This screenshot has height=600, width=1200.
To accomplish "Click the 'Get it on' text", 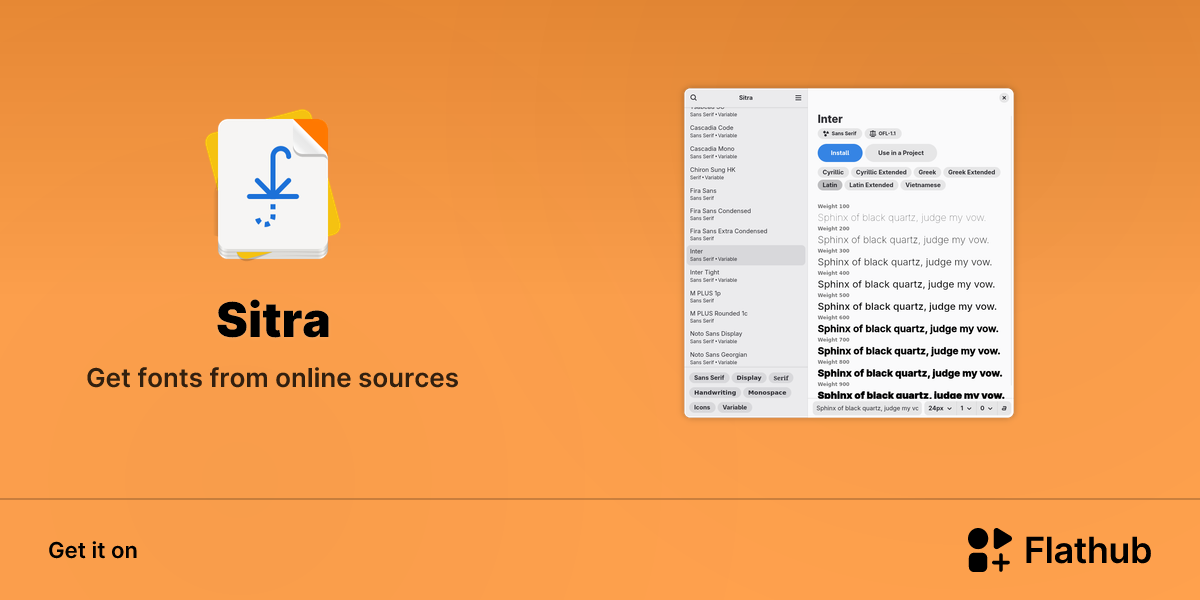I will point(93,550).
